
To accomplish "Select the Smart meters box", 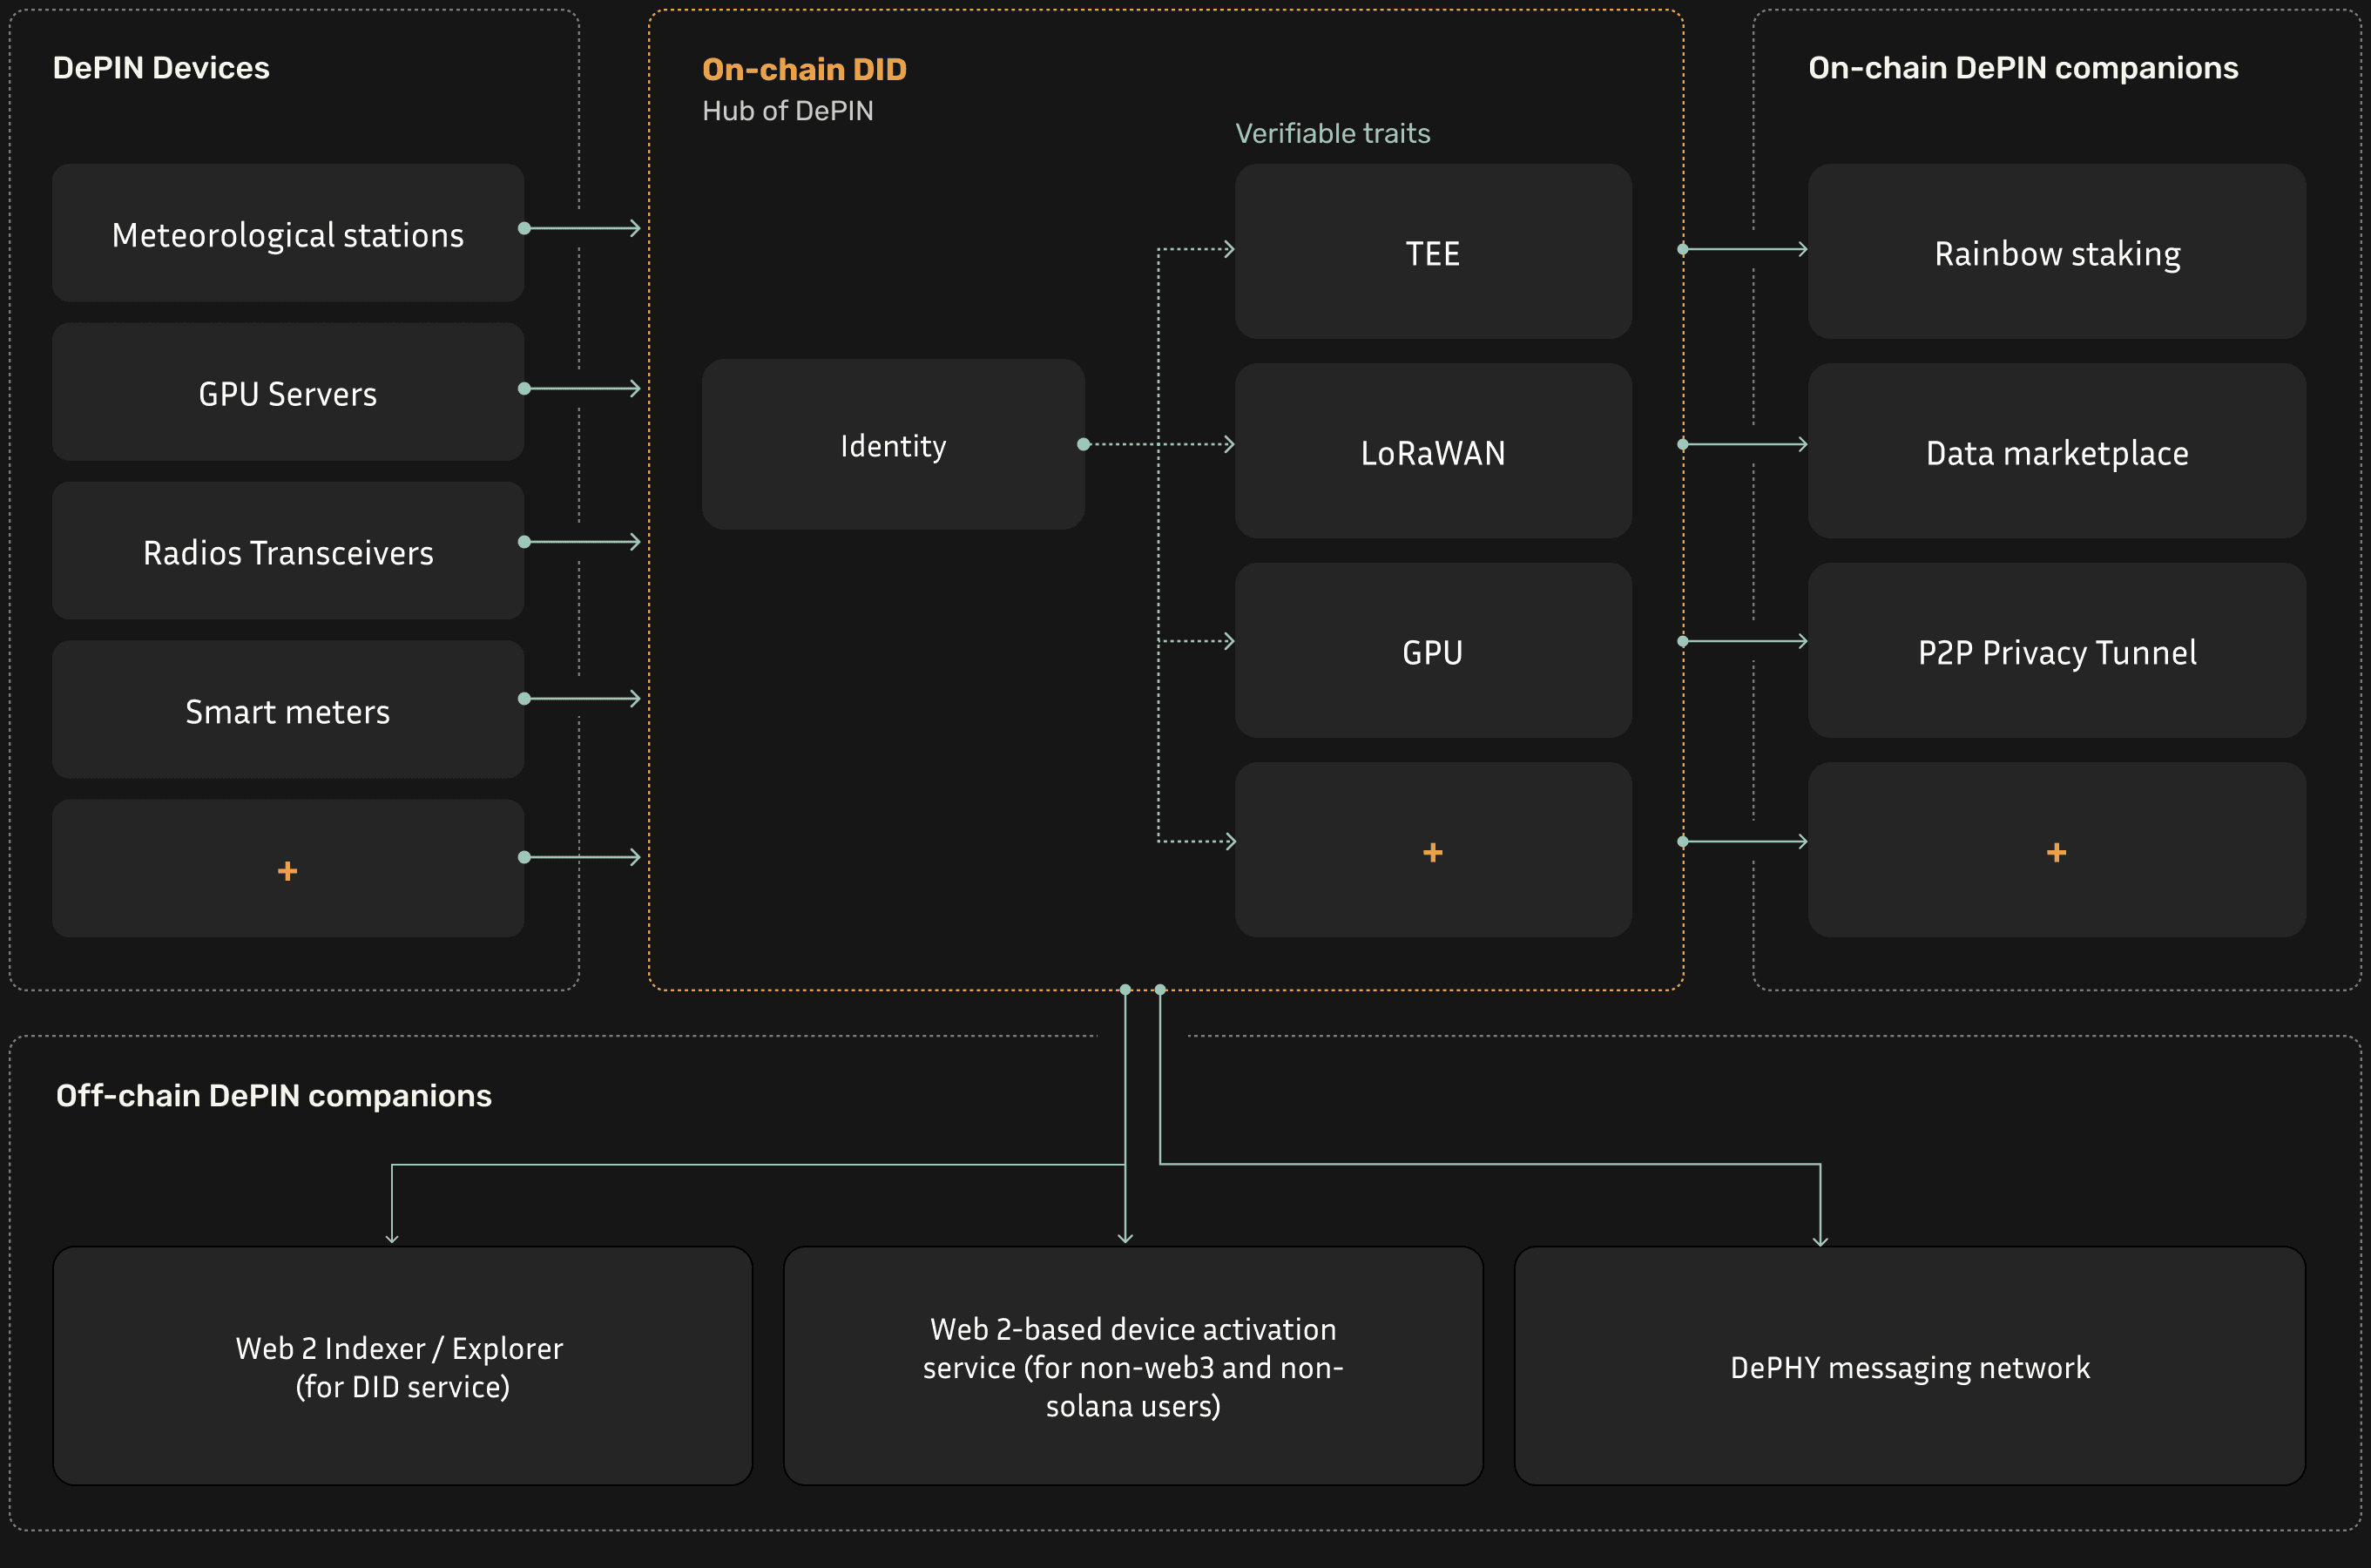I will point(288,710).
